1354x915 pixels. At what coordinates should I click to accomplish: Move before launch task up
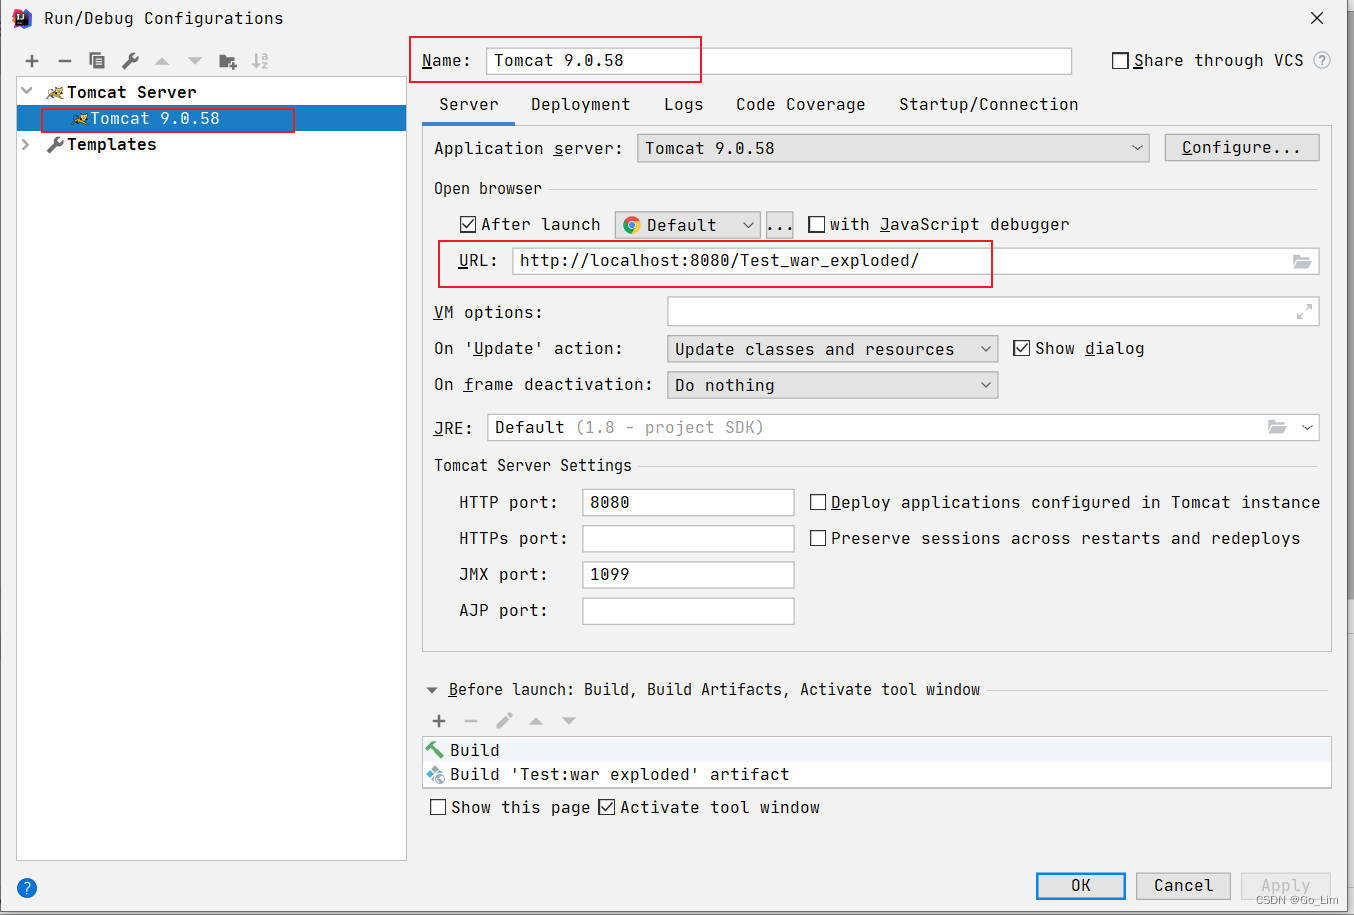[536, 721]
